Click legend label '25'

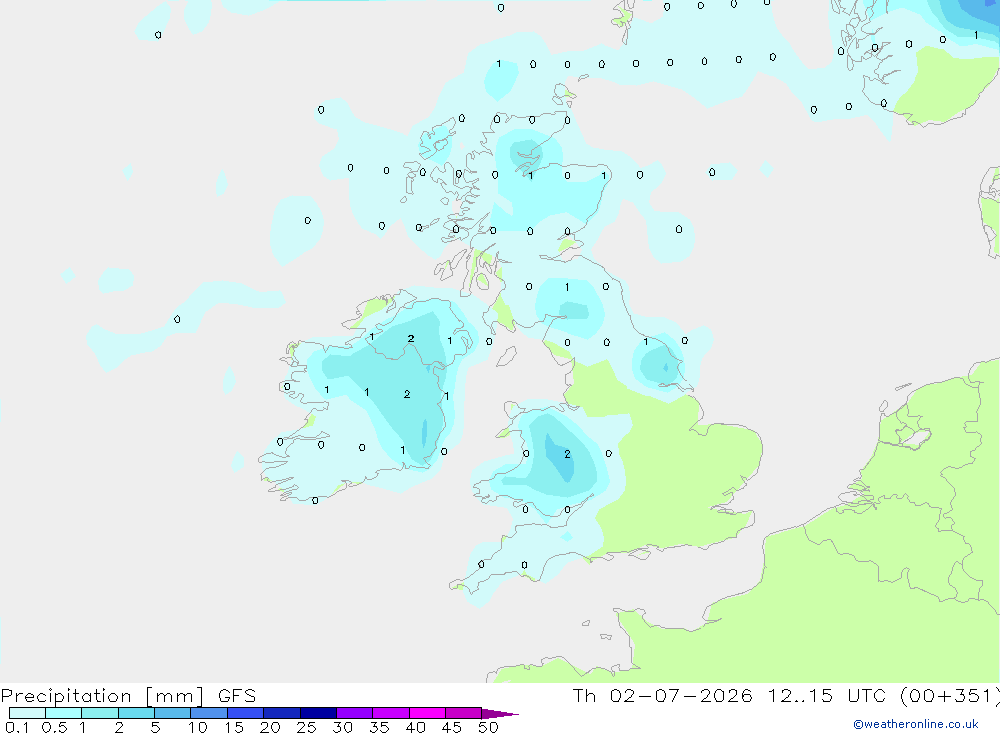[x=307, y=727]
